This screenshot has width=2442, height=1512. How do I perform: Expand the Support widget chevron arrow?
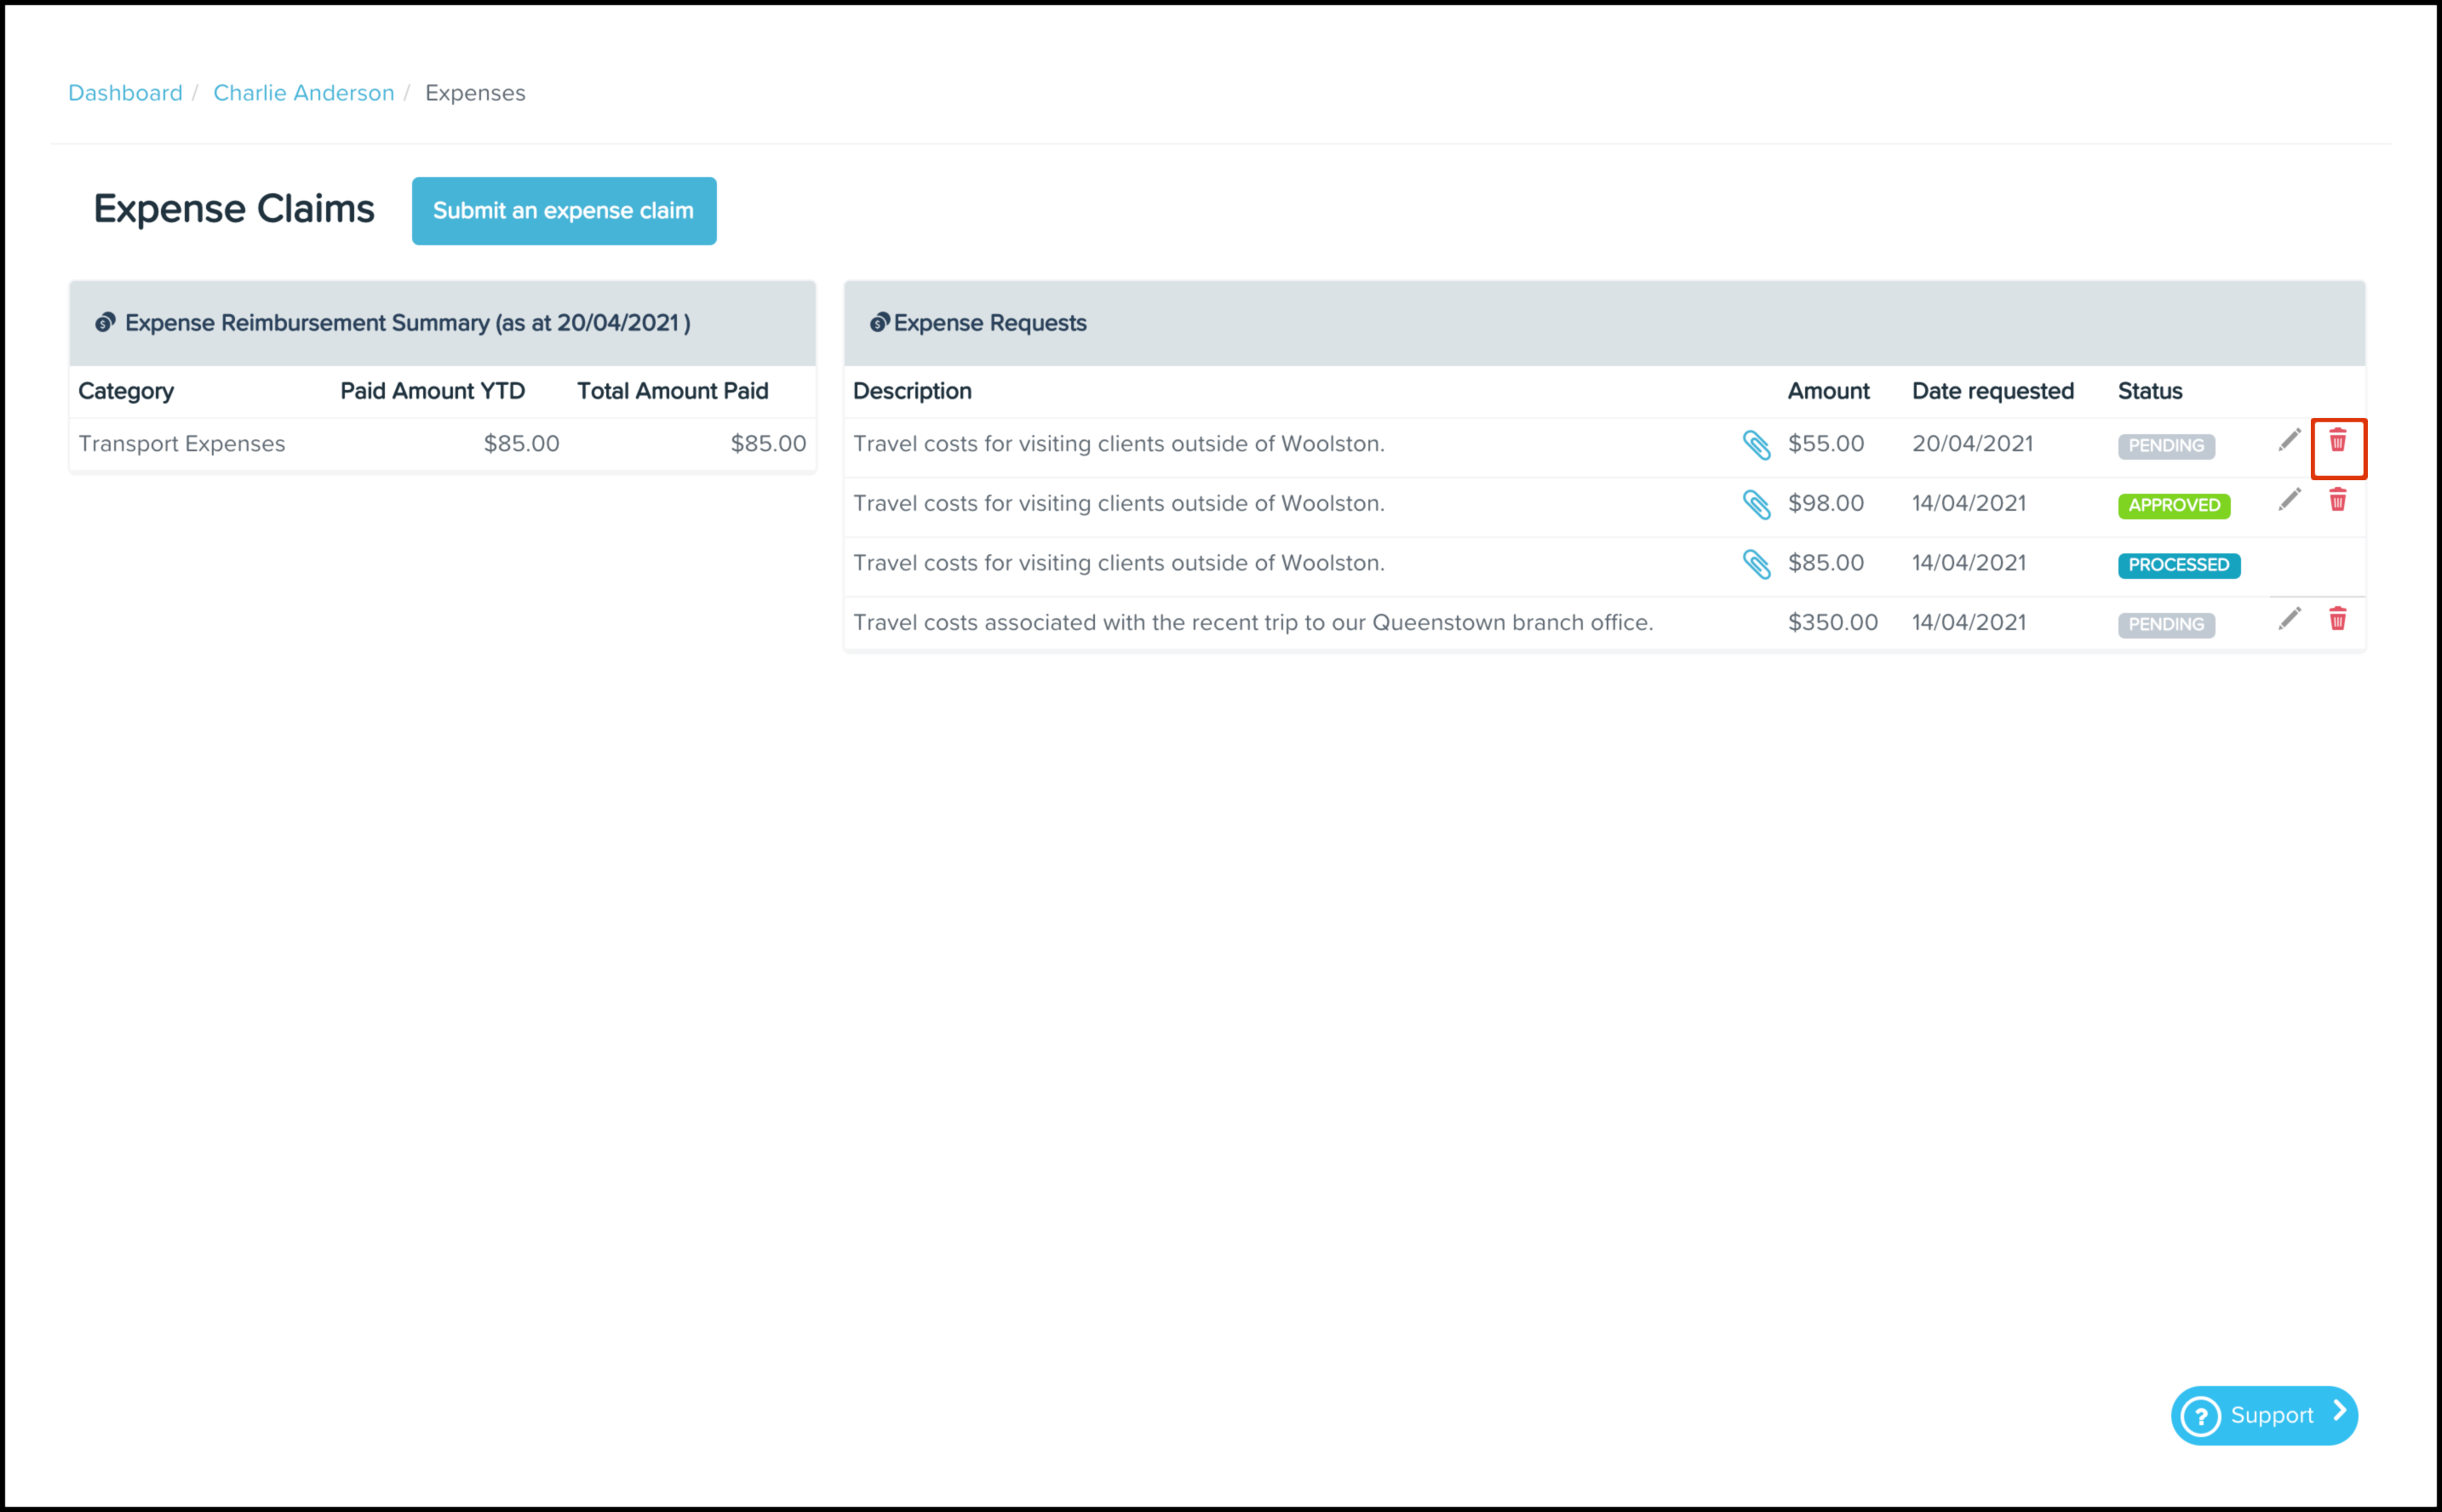click(2339, 1411)
